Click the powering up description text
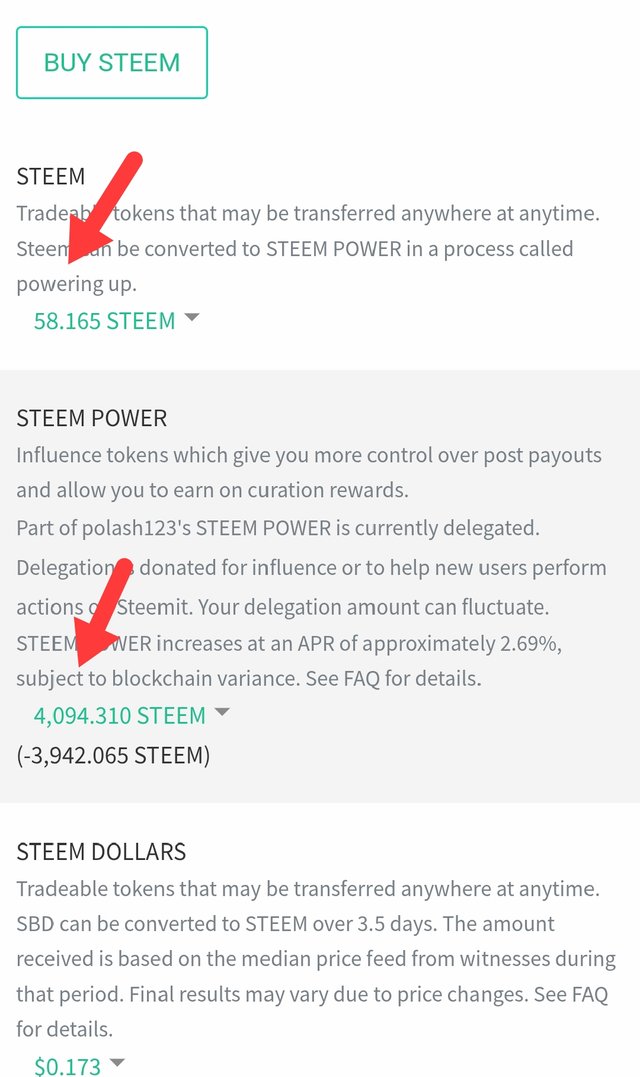The width and height of the screenshot is (640, 1077). [76, 284]
